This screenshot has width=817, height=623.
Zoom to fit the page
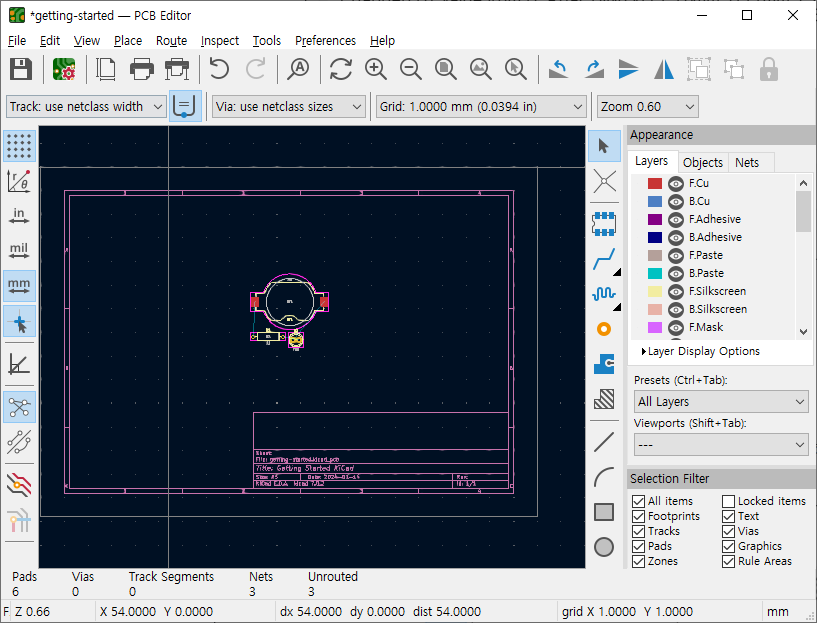tap(446, 69)
